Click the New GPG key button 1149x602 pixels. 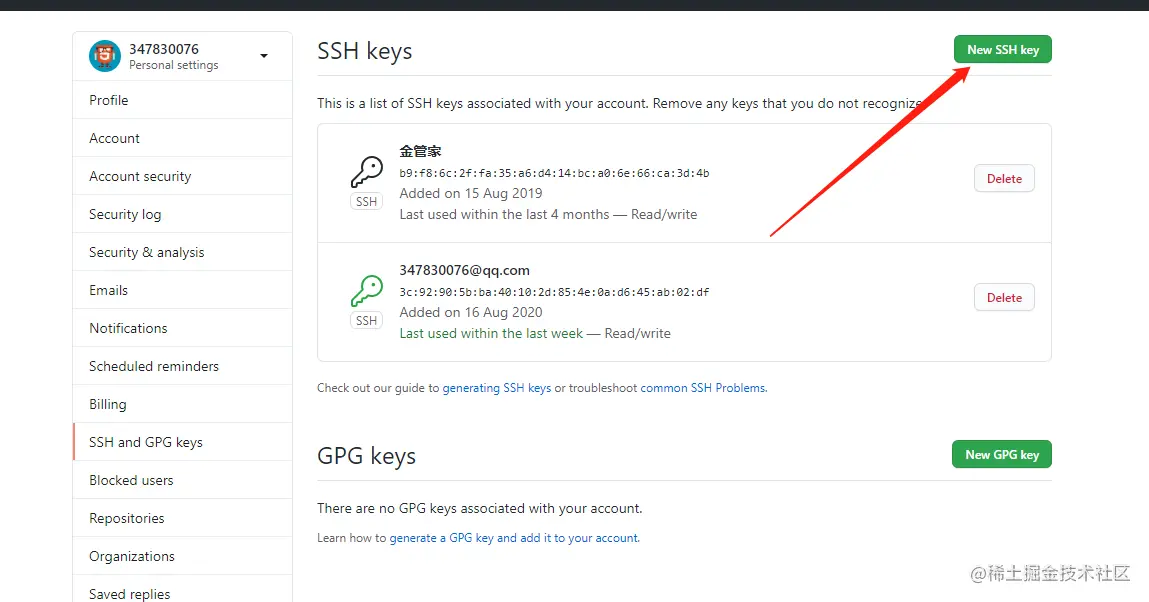[1002, 454]
